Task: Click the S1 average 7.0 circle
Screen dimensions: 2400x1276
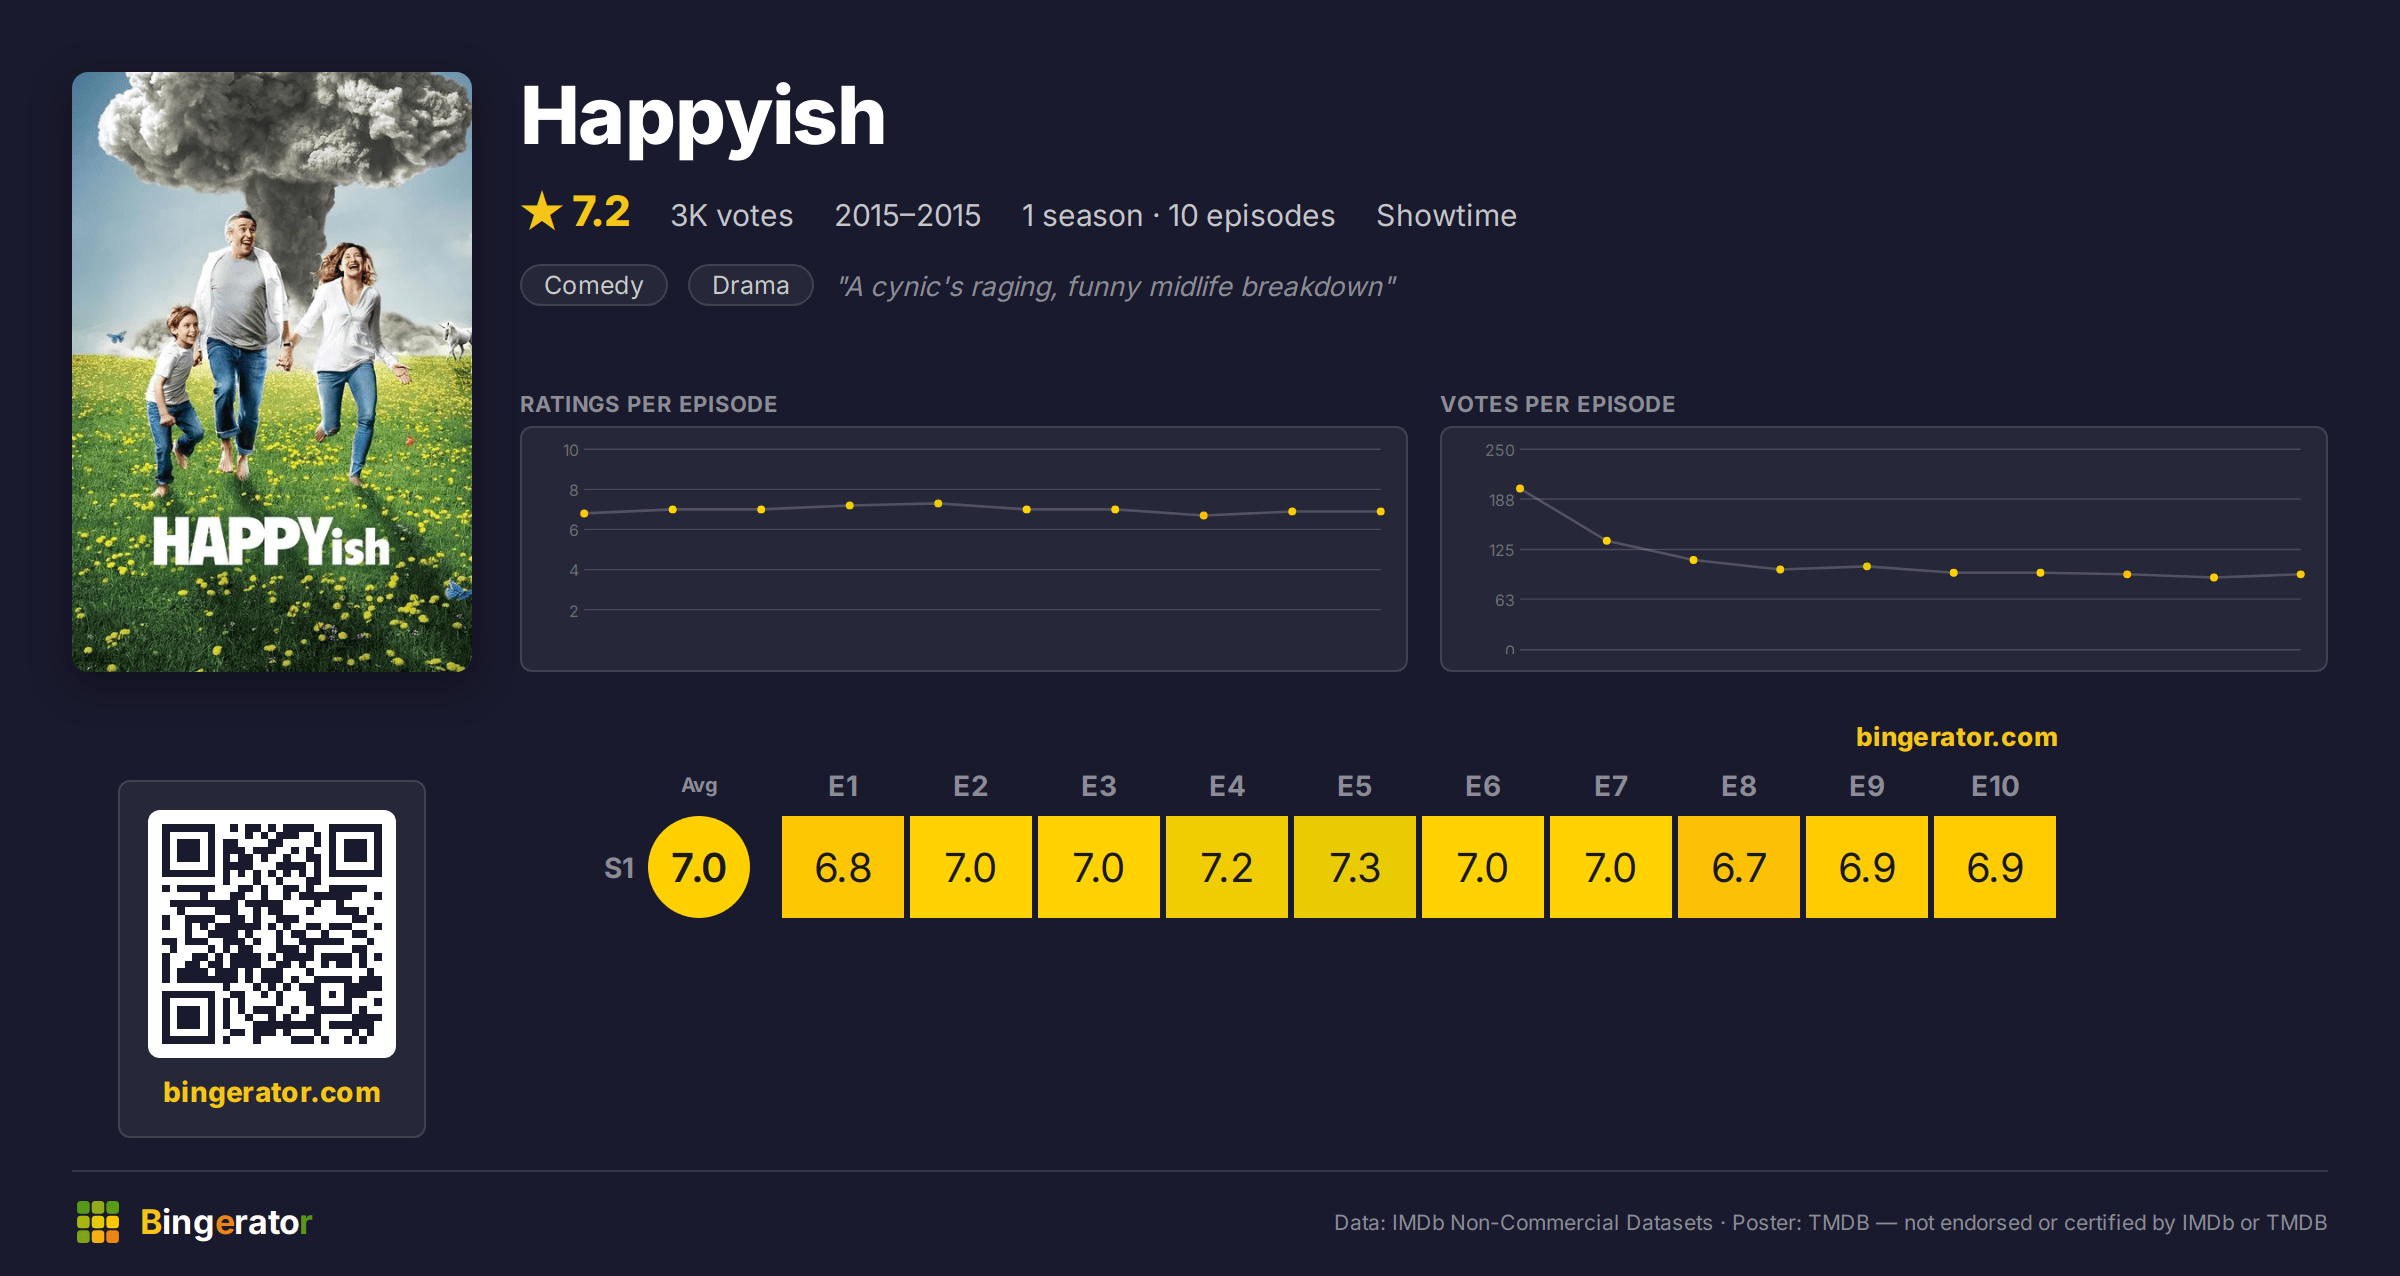Action: [x=699, y=867]
